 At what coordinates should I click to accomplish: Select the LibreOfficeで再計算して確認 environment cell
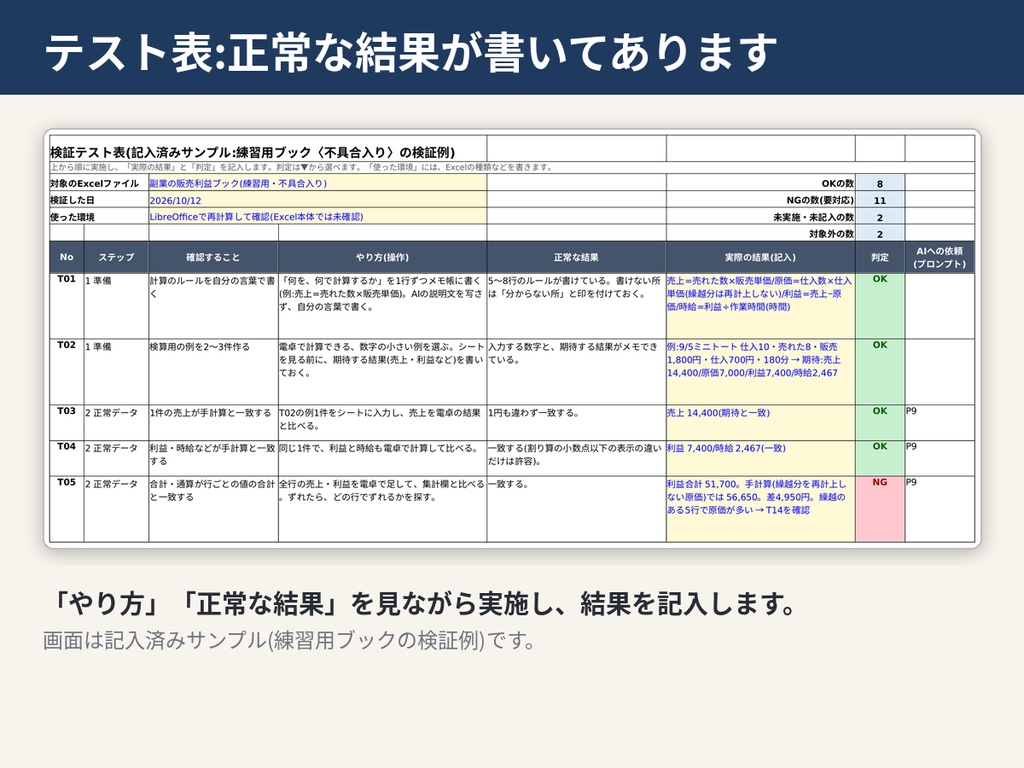click(x=317, y=216)
